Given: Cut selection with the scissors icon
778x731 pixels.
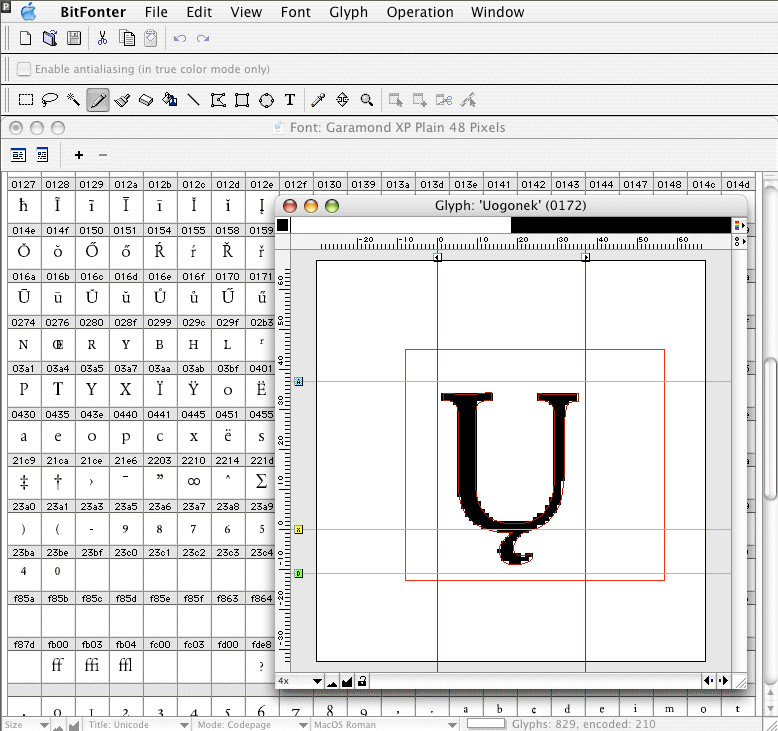Looking at the screenshot, I should point(102,38).
